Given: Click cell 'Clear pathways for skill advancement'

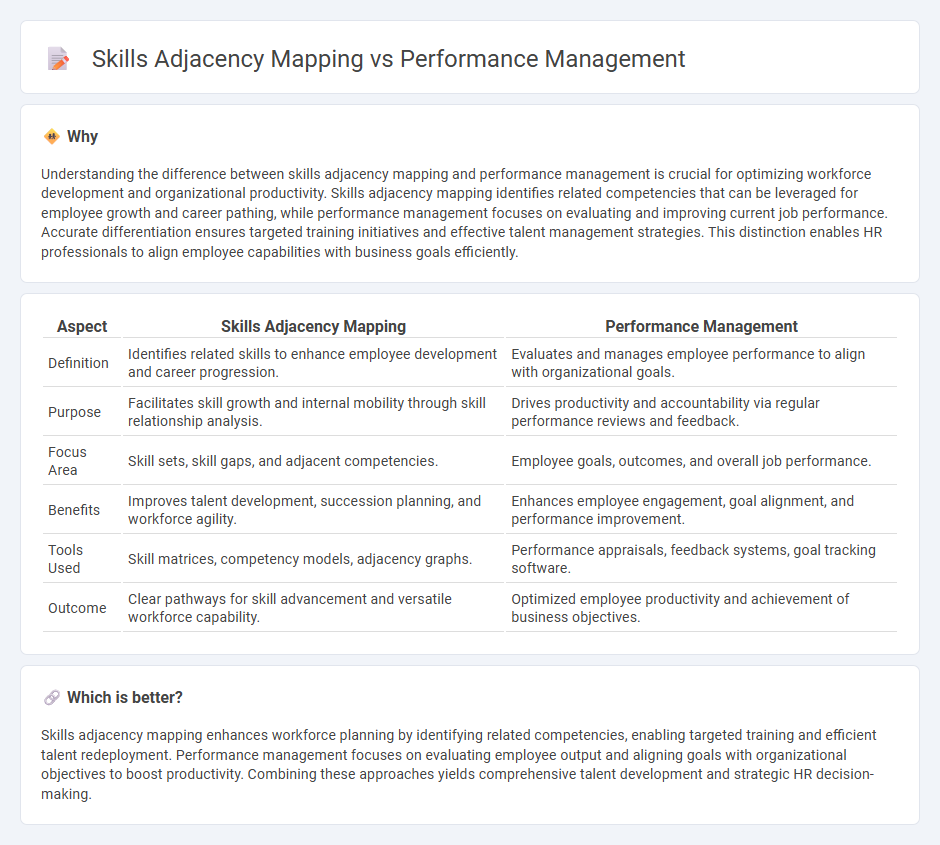Looking at the screenshot, I should [314, 608].
